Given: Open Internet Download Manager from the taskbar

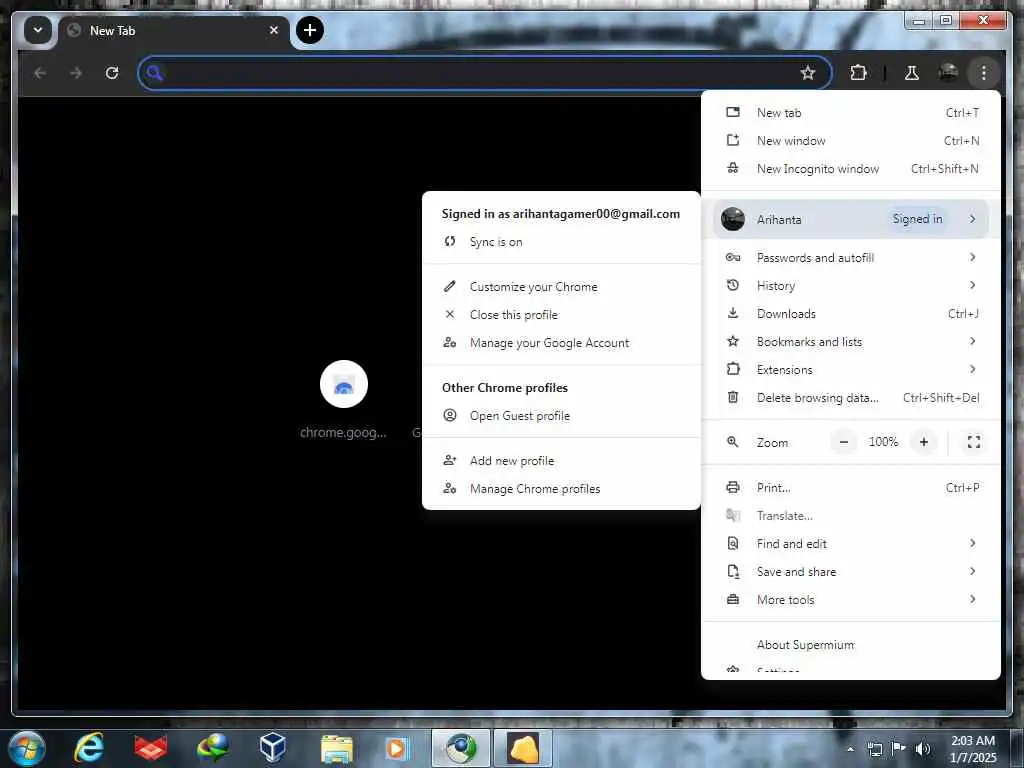Looking at the screenshot, I should 213,748.
